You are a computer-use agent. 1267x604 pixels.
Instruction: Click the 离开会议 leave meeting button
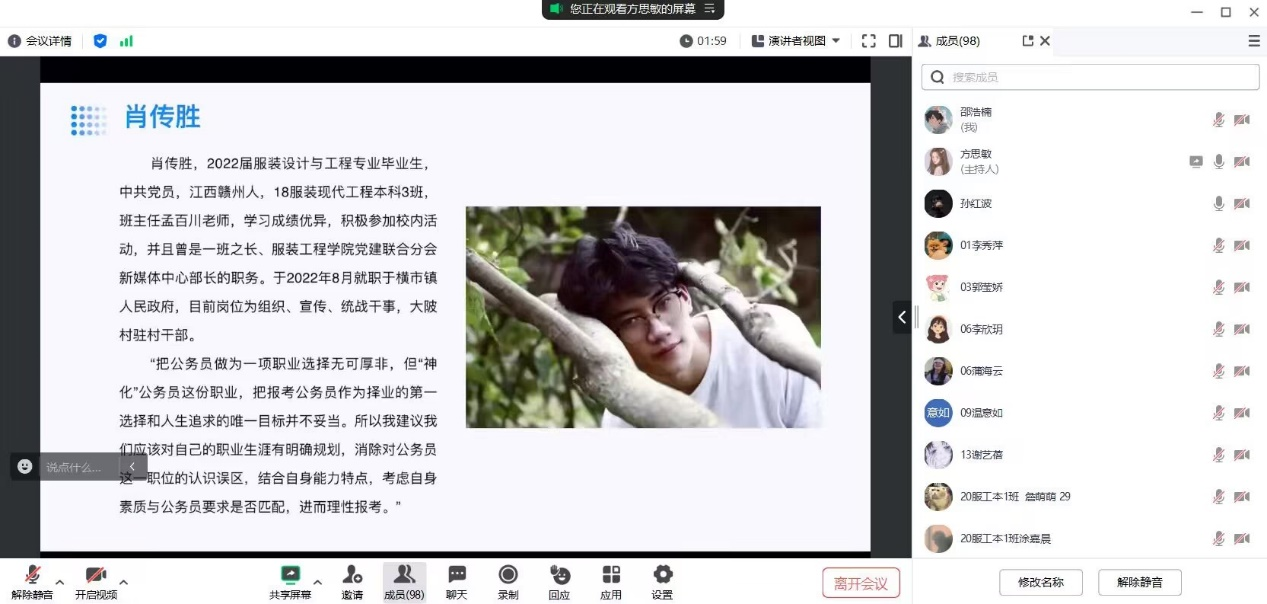(860, 582)
